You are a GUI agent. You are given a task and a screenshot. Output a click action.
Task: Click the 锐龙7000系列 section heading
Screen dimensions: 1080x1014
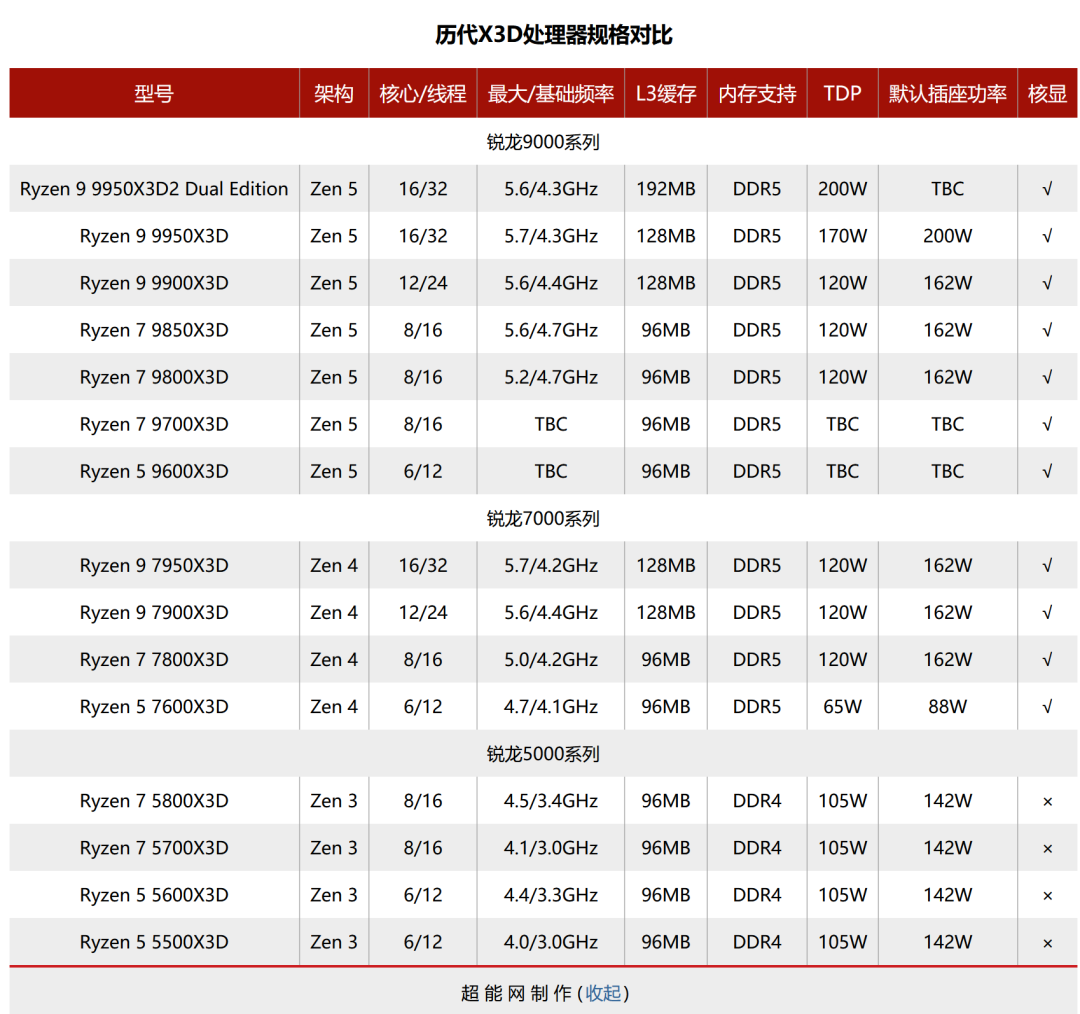pos(543,519)
